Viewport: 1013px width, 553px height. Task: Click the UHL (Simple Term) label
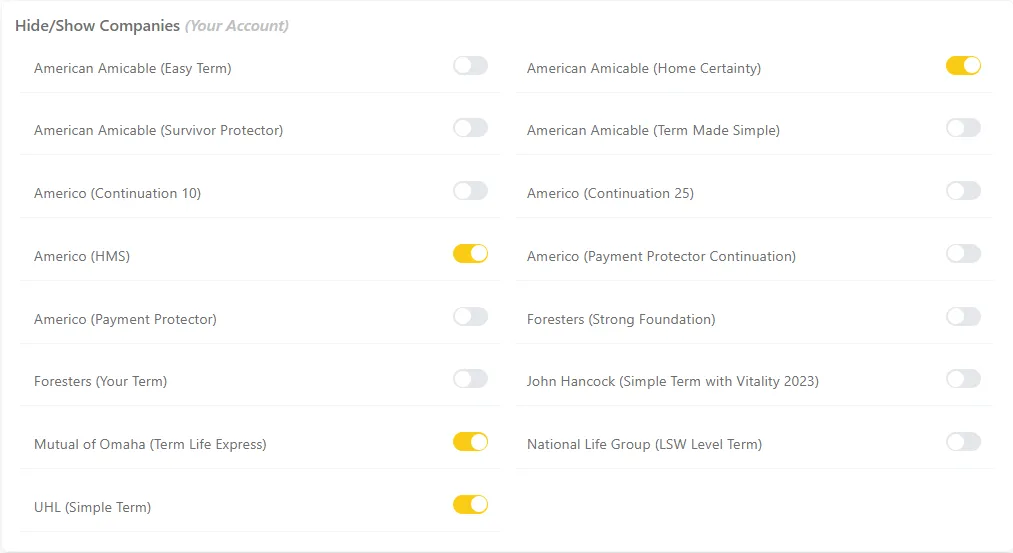(92, 507)
